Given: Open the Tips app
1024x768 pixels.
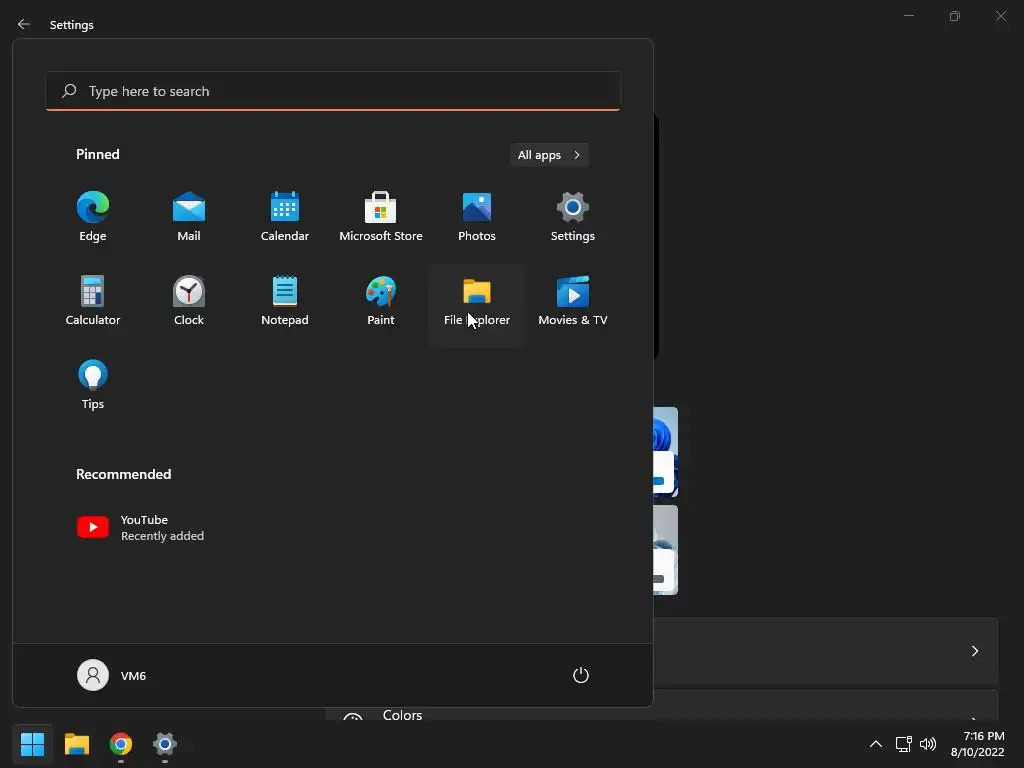Looking at the screenshot, I should tap(93, 385).
